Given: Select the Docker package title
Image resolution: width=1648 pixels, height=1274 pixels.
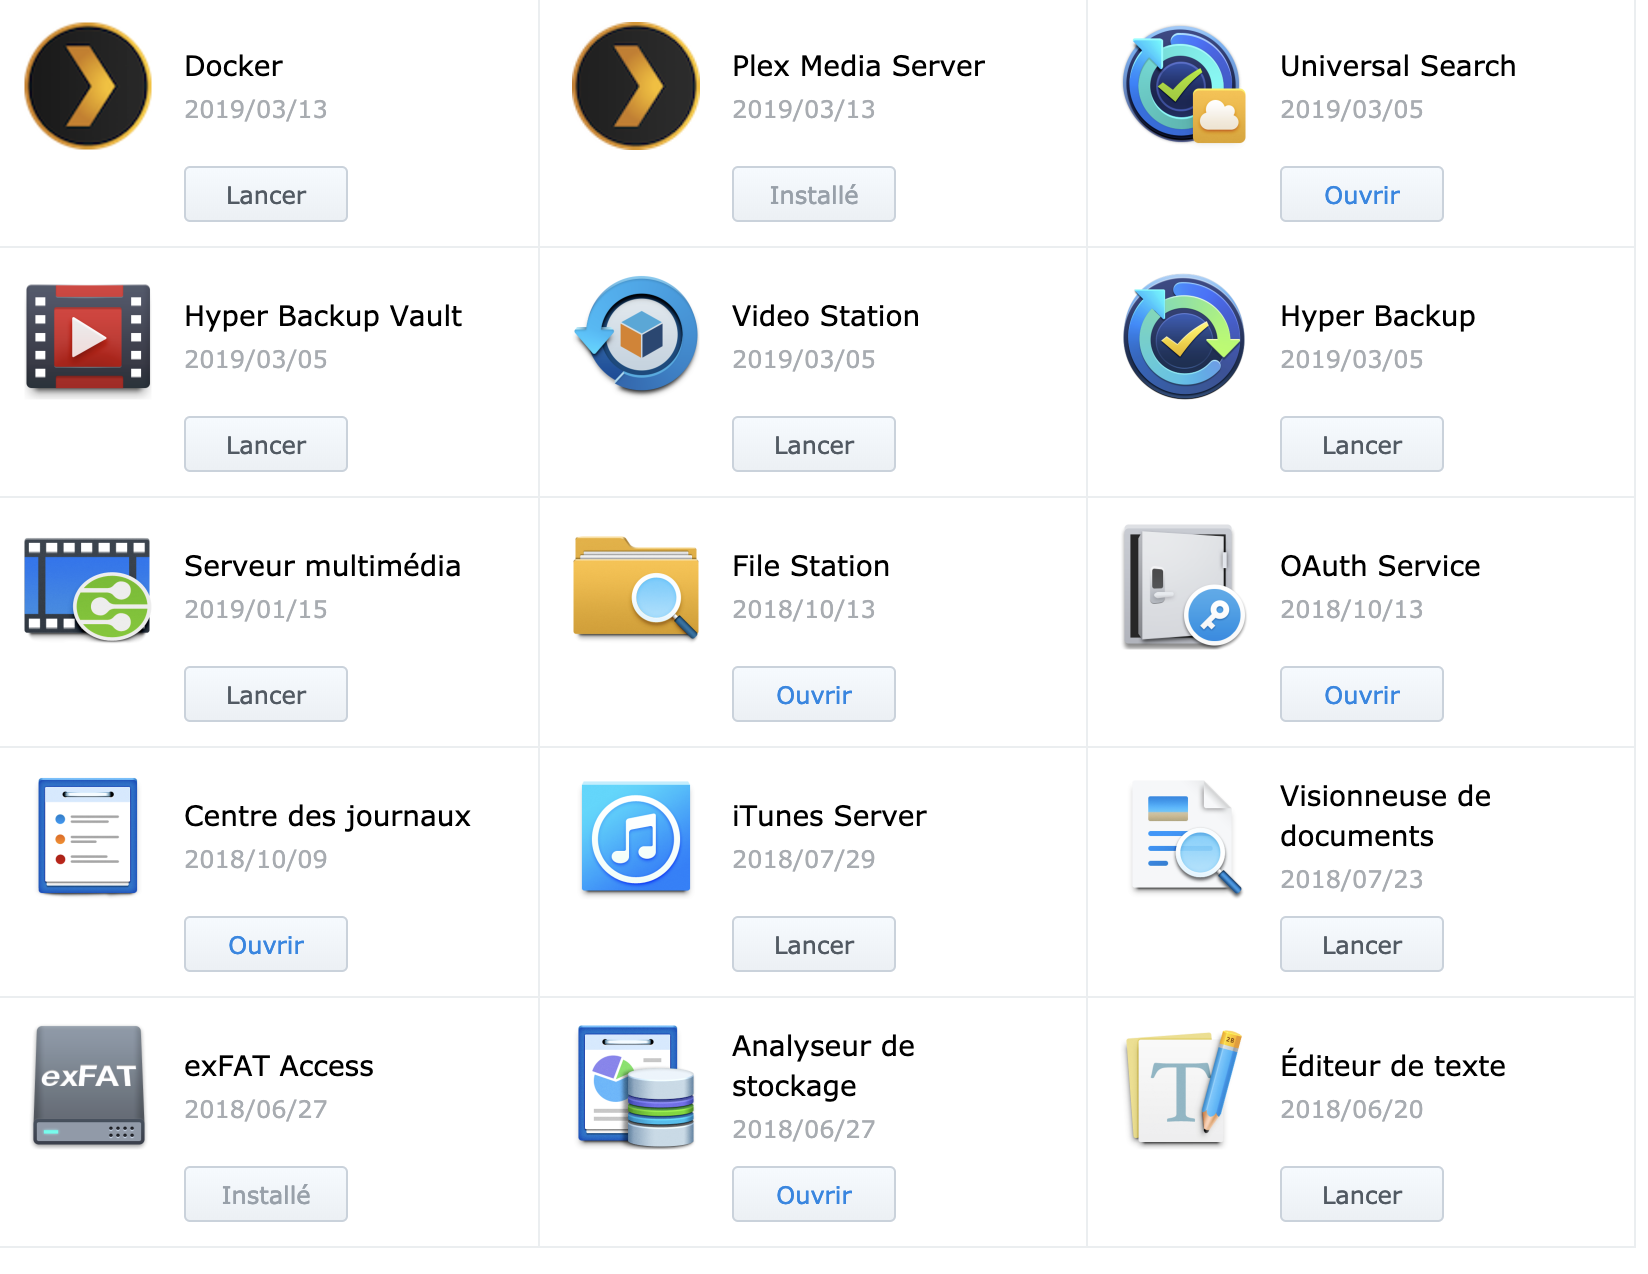Looking at the screenshot, I should 233,66.
